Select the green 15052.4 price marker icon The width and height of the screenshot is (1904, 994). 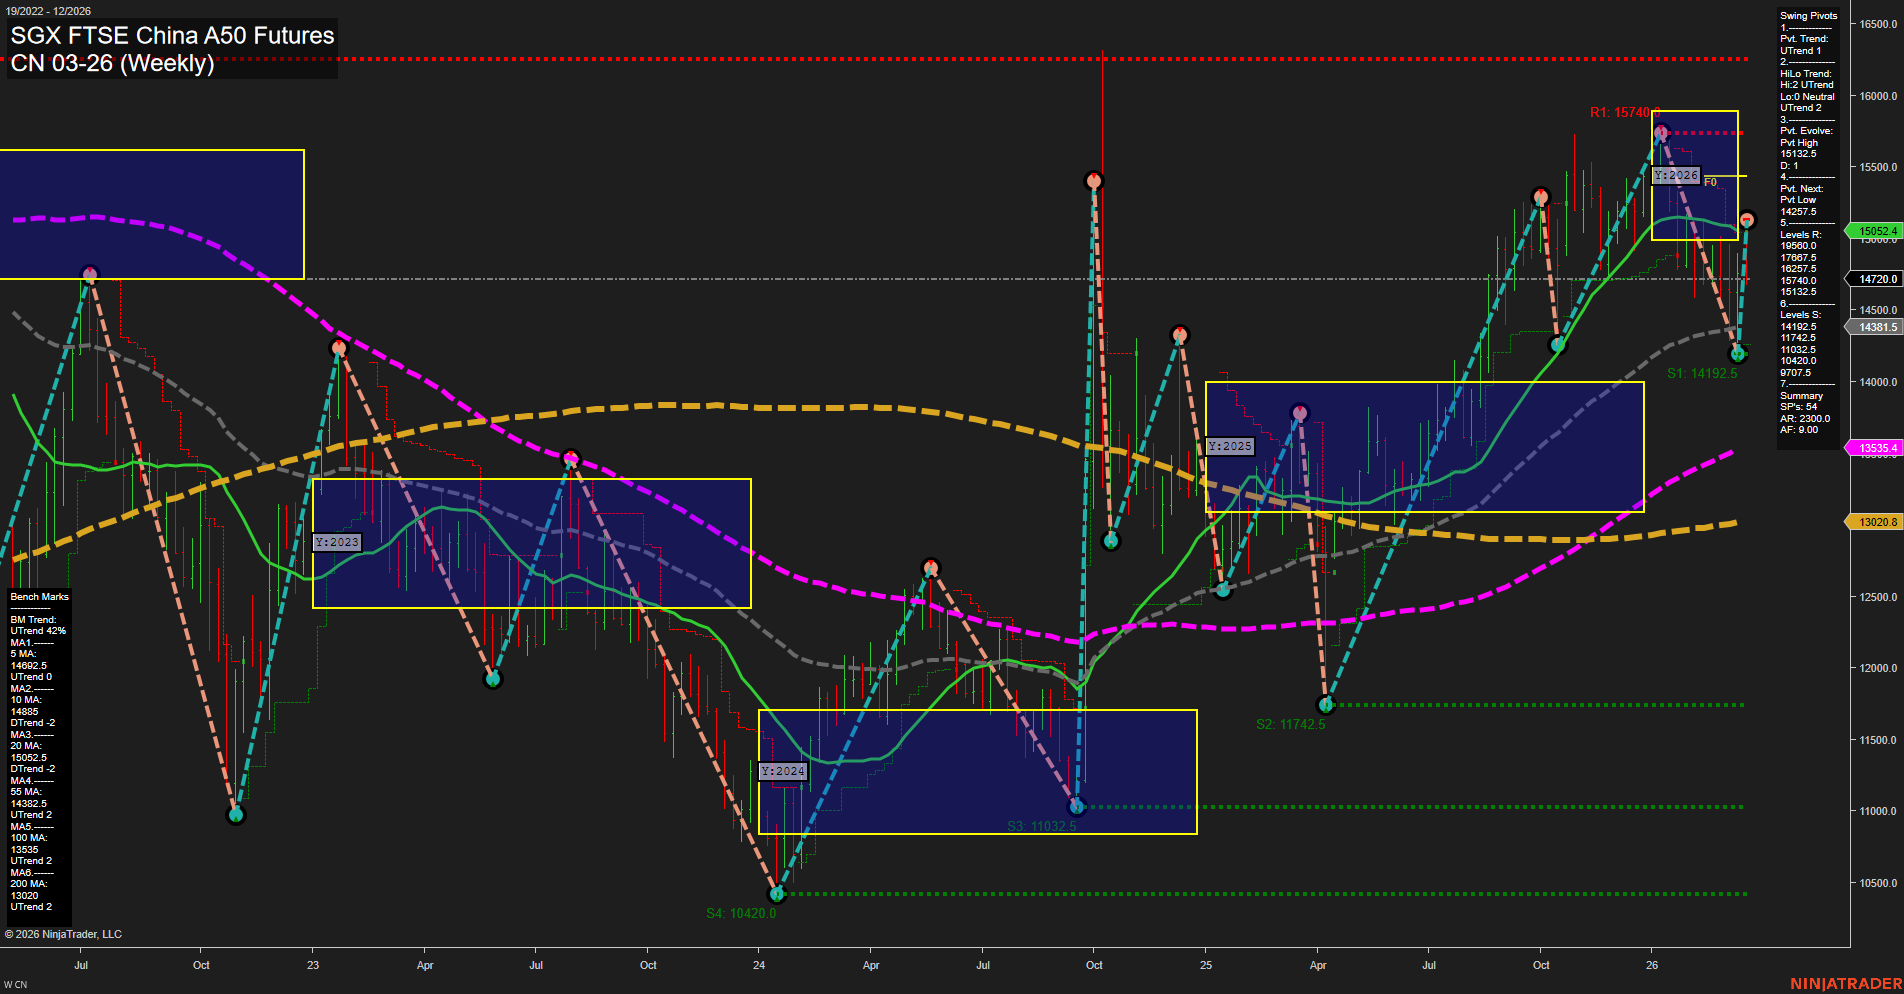[x=1876, y=230]
